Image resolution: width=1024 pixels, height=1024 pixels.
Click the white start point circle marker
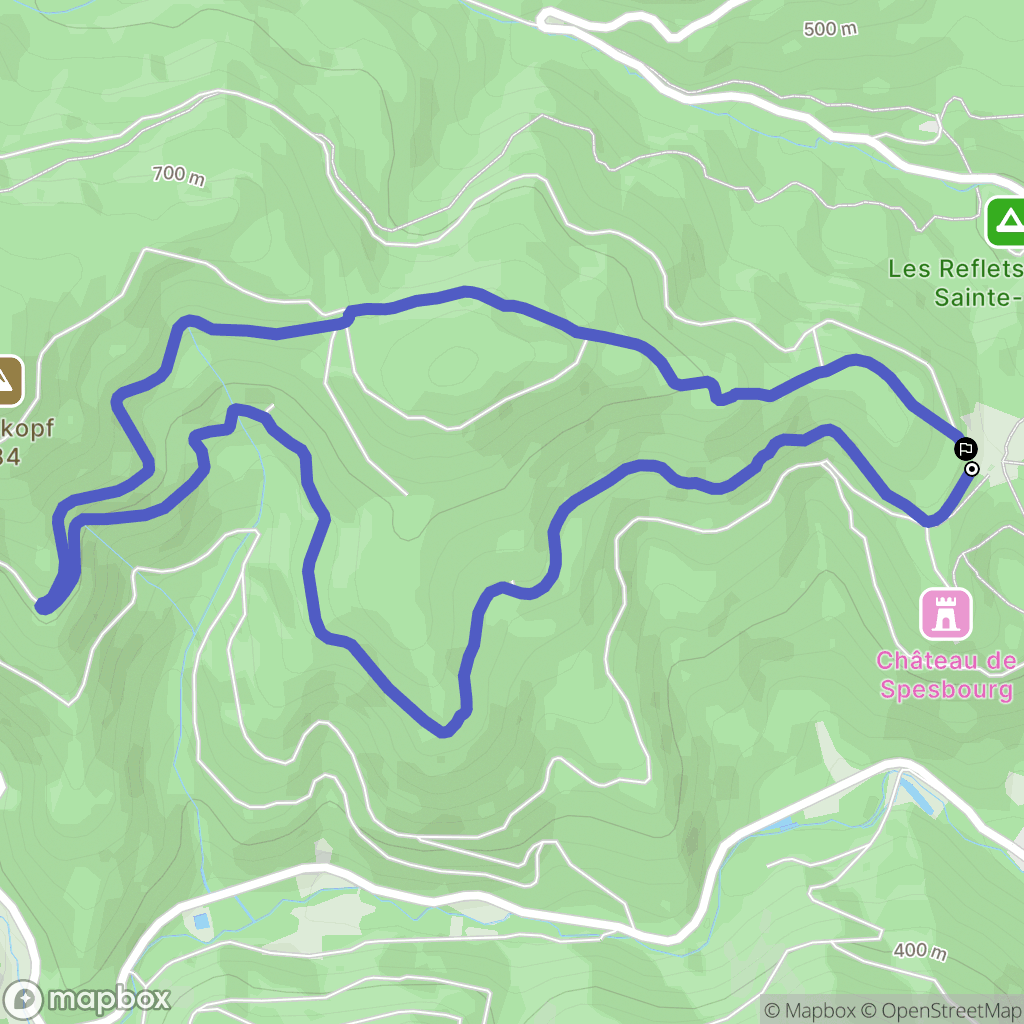[972, 469]
